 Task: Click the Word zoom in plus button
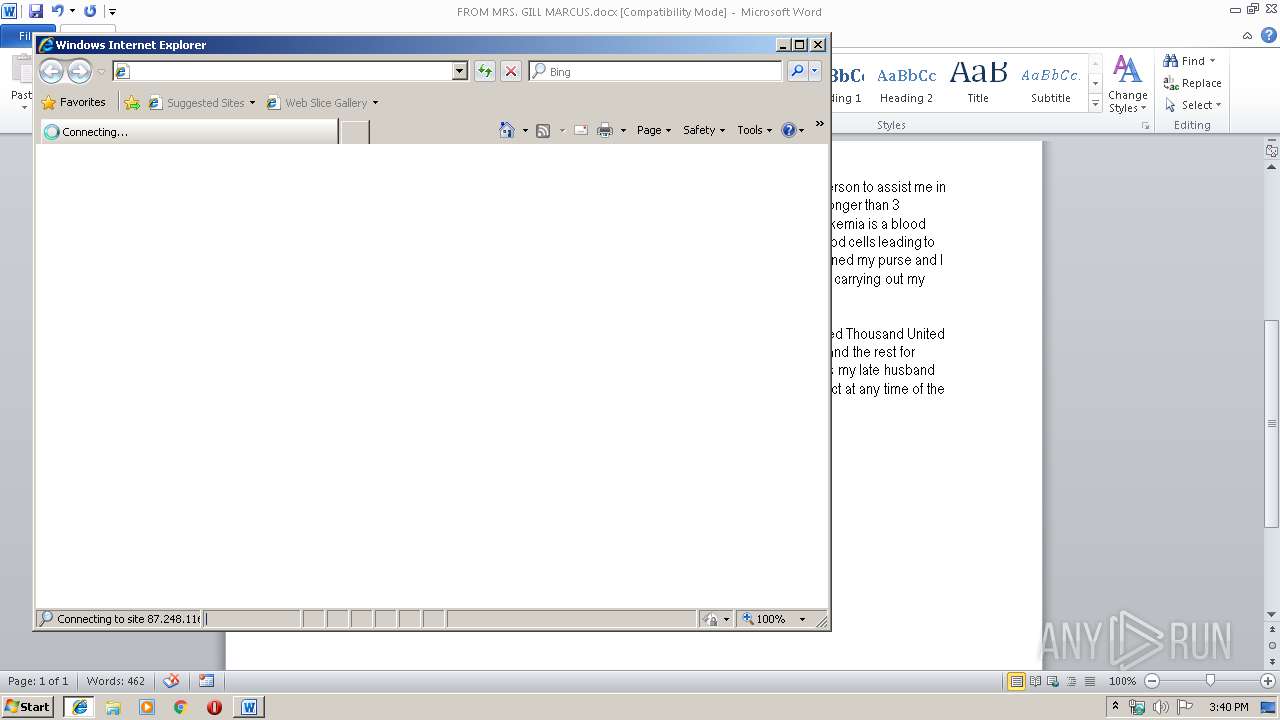click(x=1268, y=681)
